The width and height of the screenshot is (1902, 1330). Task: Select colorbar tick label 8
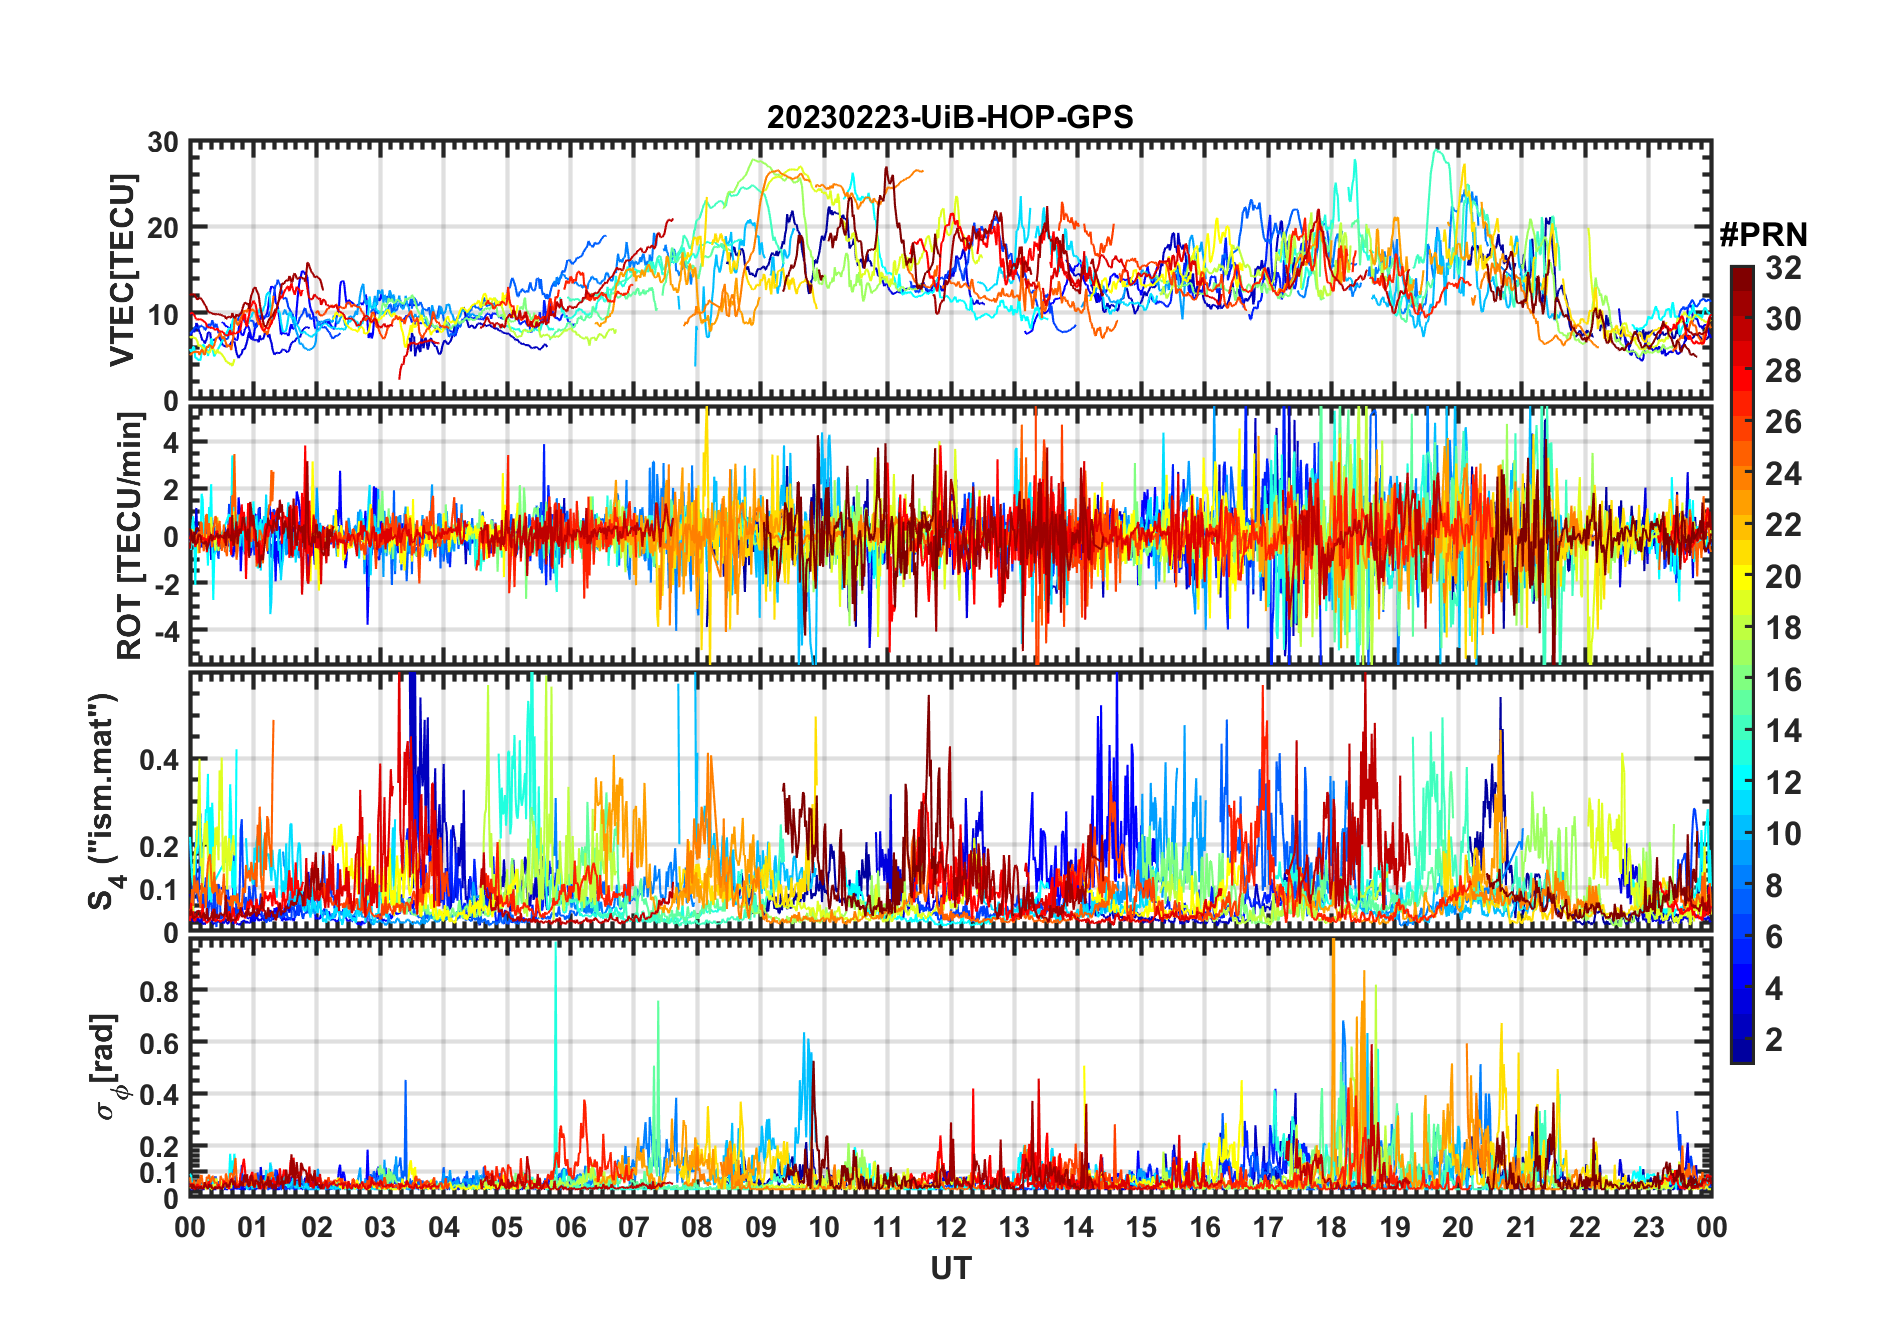tap(1774, 886)
